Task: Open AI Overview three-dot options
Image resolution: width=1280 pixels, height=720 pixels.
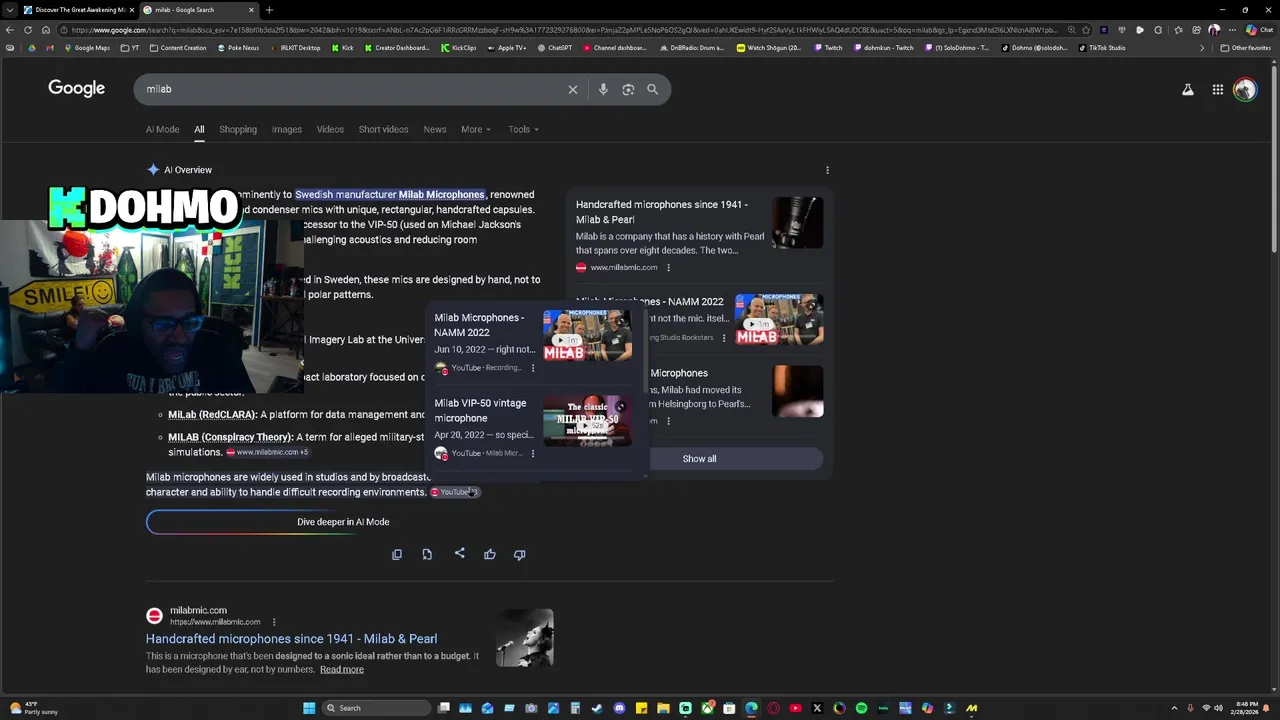Action: click(827, 170)
